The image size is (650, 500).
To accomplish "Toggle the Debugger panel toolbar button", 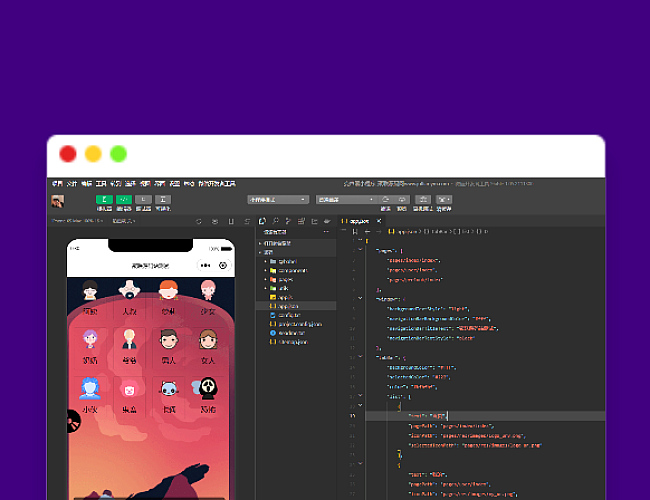I will tap(144, 199).
